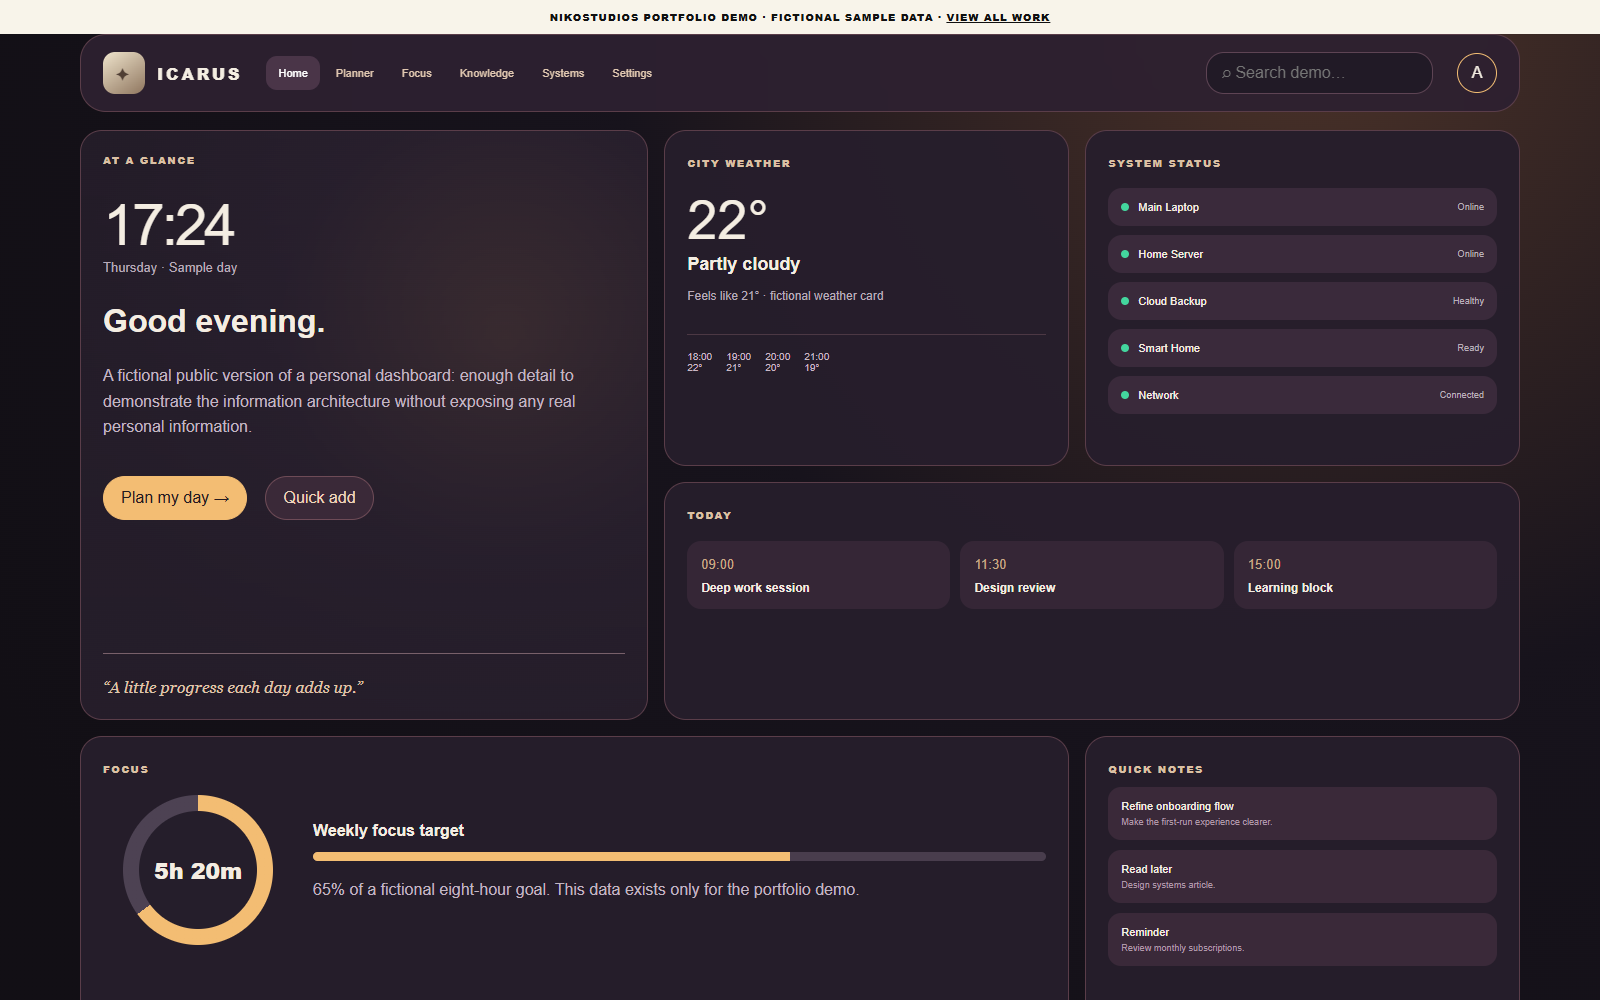The width and height of the screenshot is (1600, 1000).
Task: Click the Connected status label
Action: (1461, 395)
